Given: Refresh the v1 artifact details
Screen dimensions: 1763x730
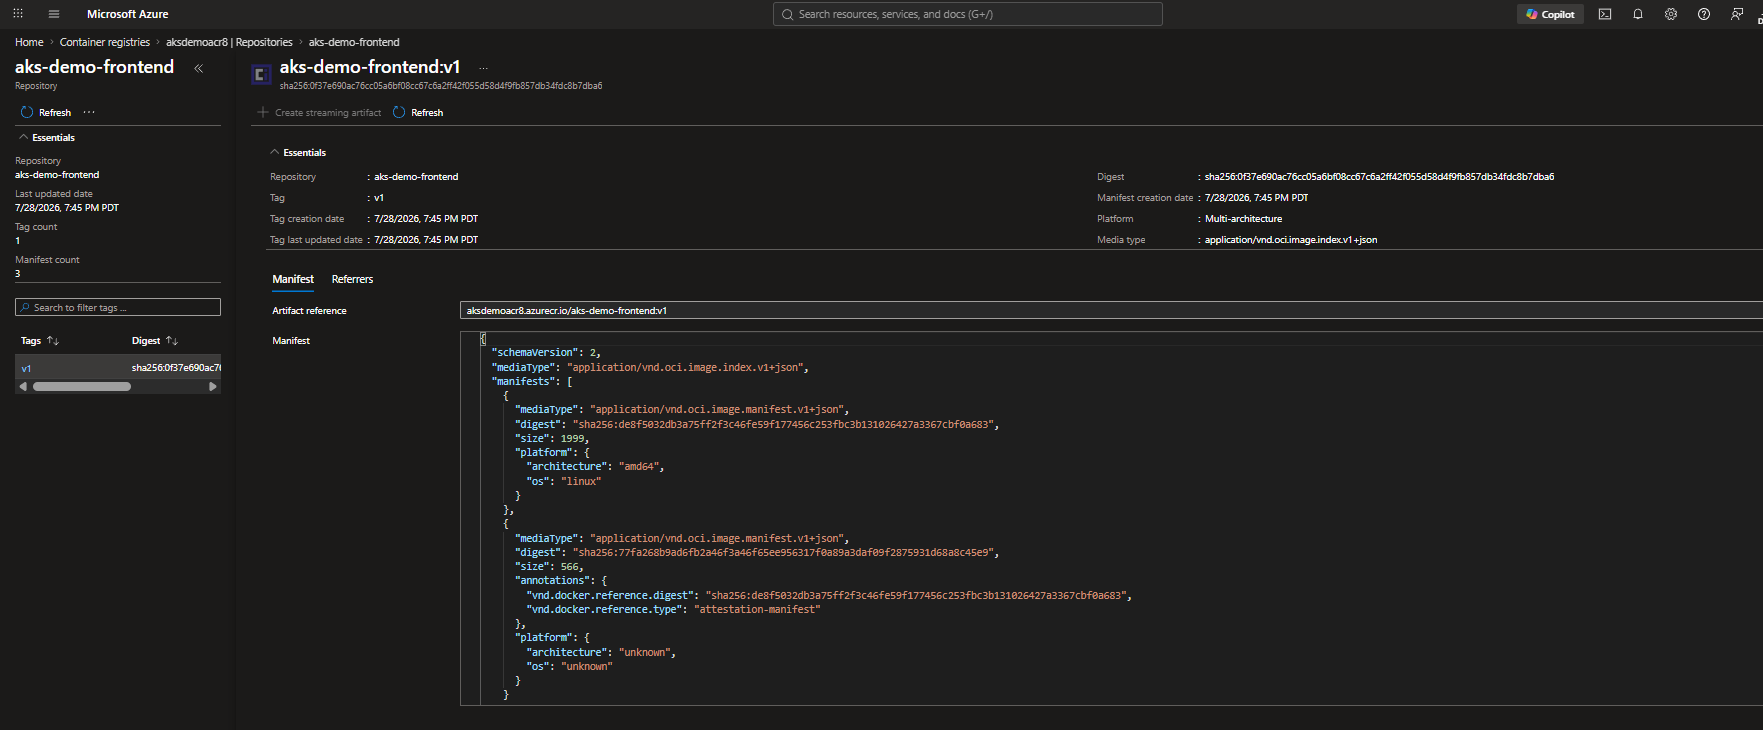Looking at the screenshot, I should click(x=418, y=112).
